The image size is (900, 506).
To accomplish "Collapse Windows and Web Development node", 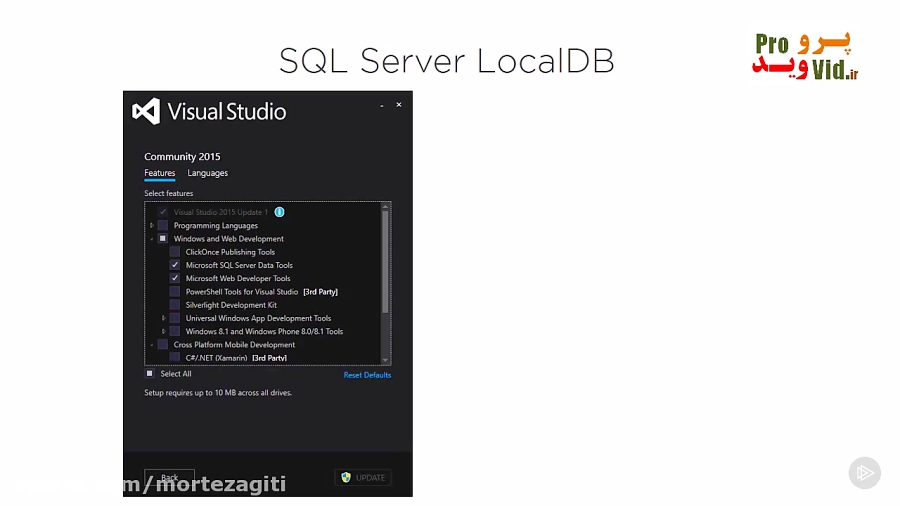I will pyautogui.click(x=152, y=239).
